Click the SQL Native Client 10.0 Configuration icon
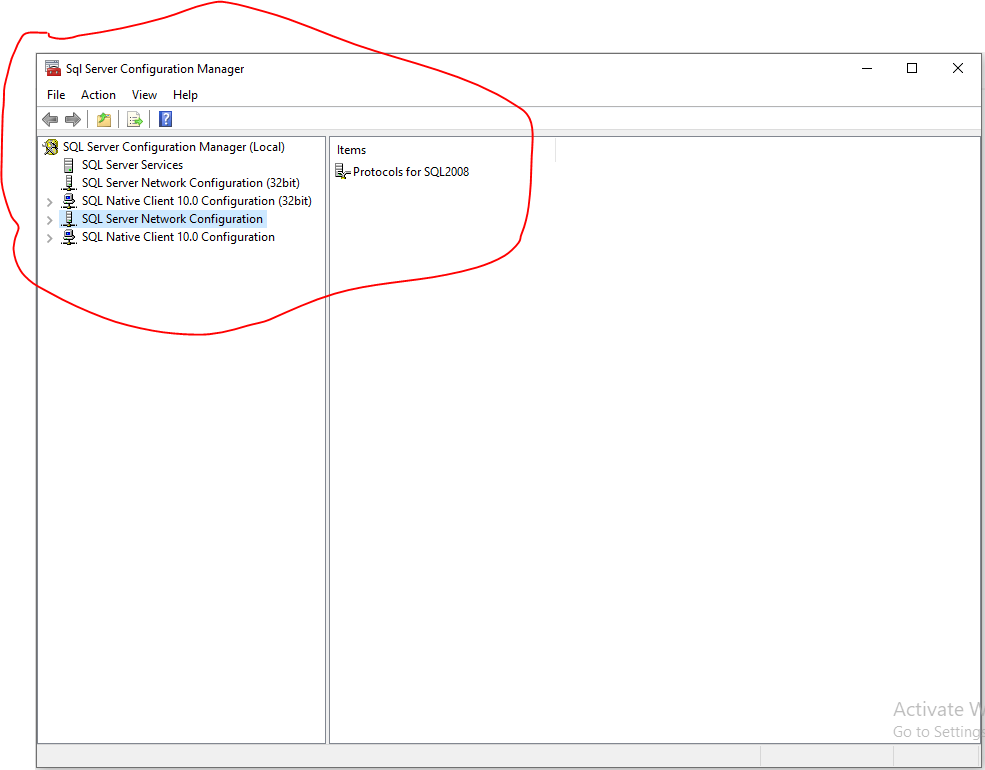 [x=69, y=237]
